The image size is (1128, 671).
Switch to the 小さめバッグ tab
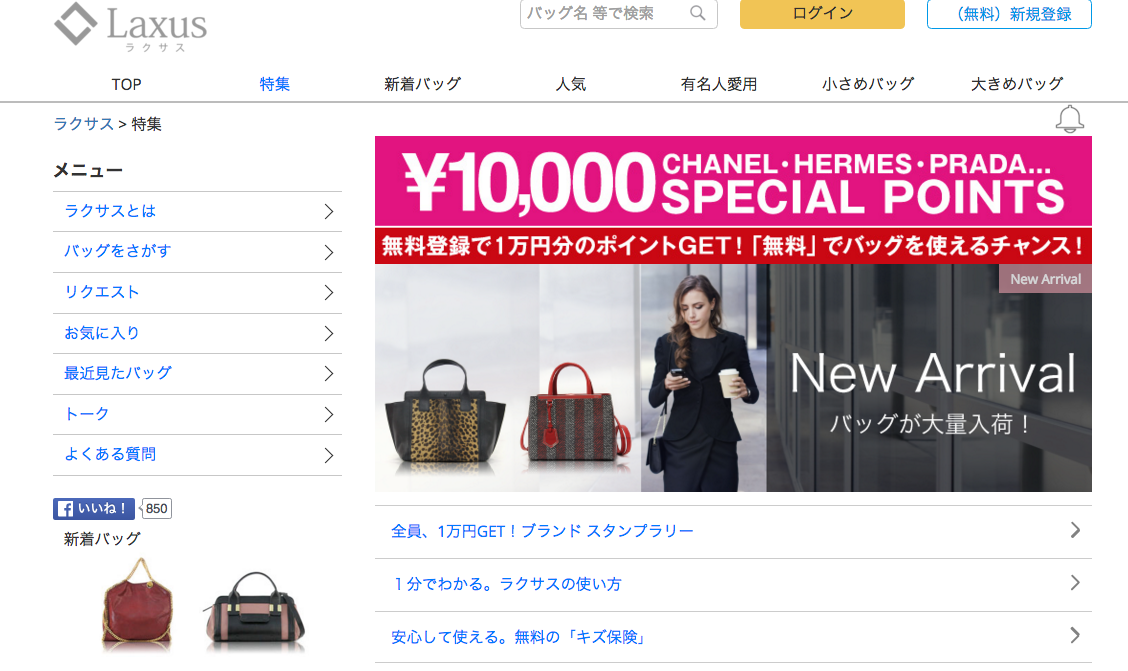click(x=868, y=84)
